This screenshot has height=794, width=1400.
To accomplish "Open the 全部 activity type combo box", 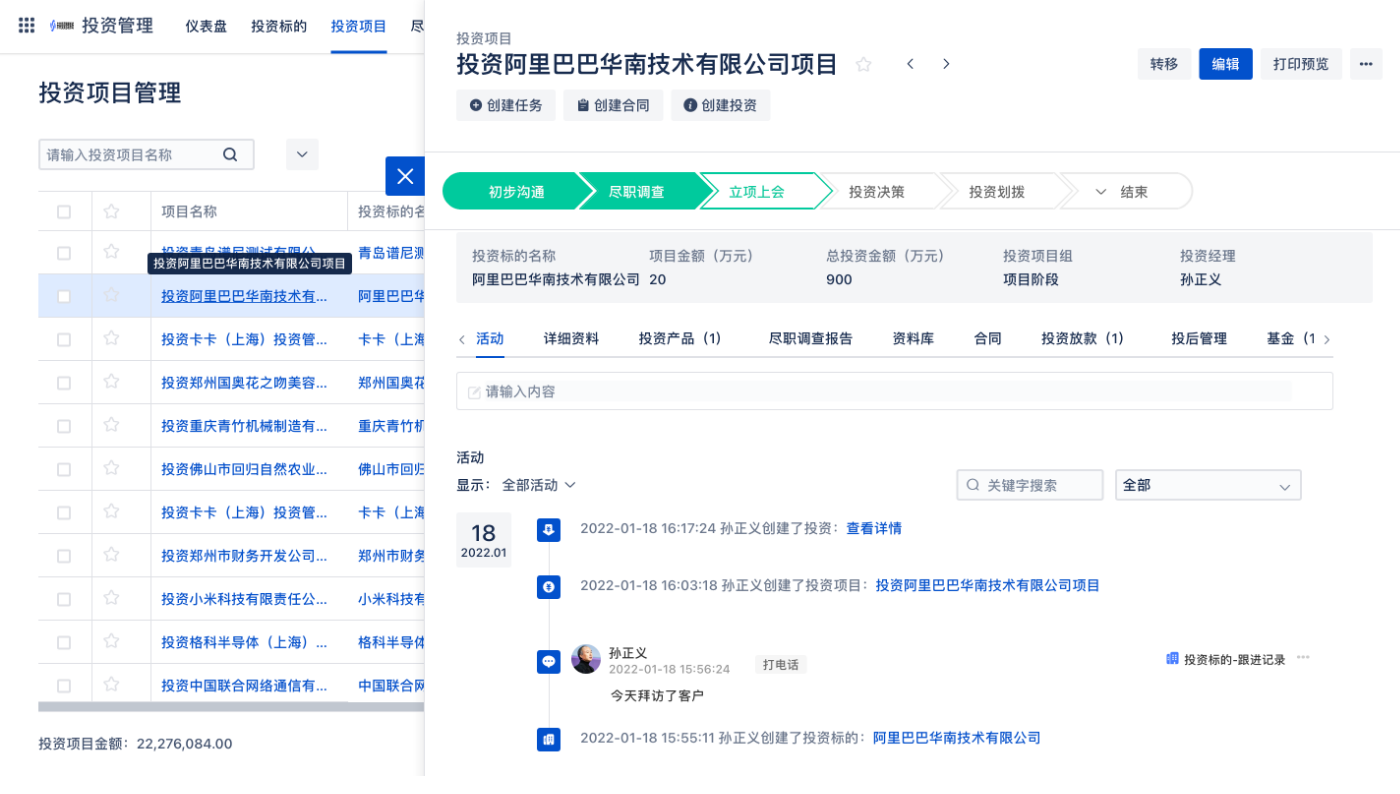I will point(1208,485).
